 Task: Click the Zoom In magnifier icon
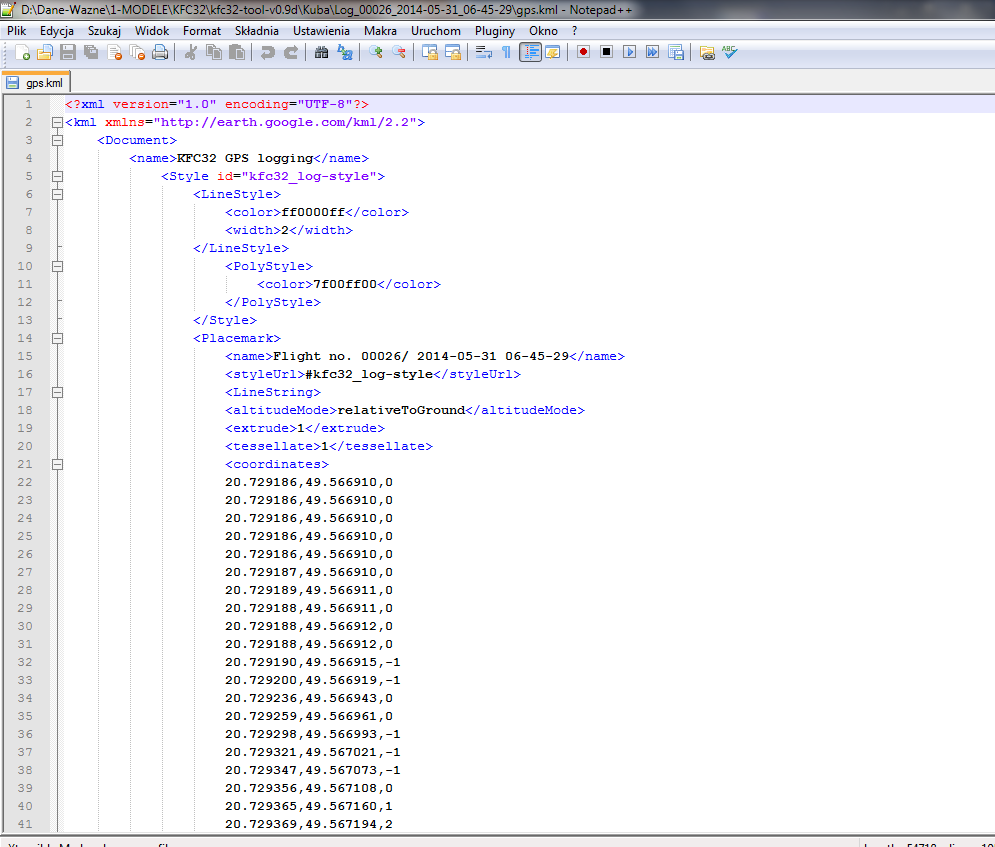[x=376, y=52]
